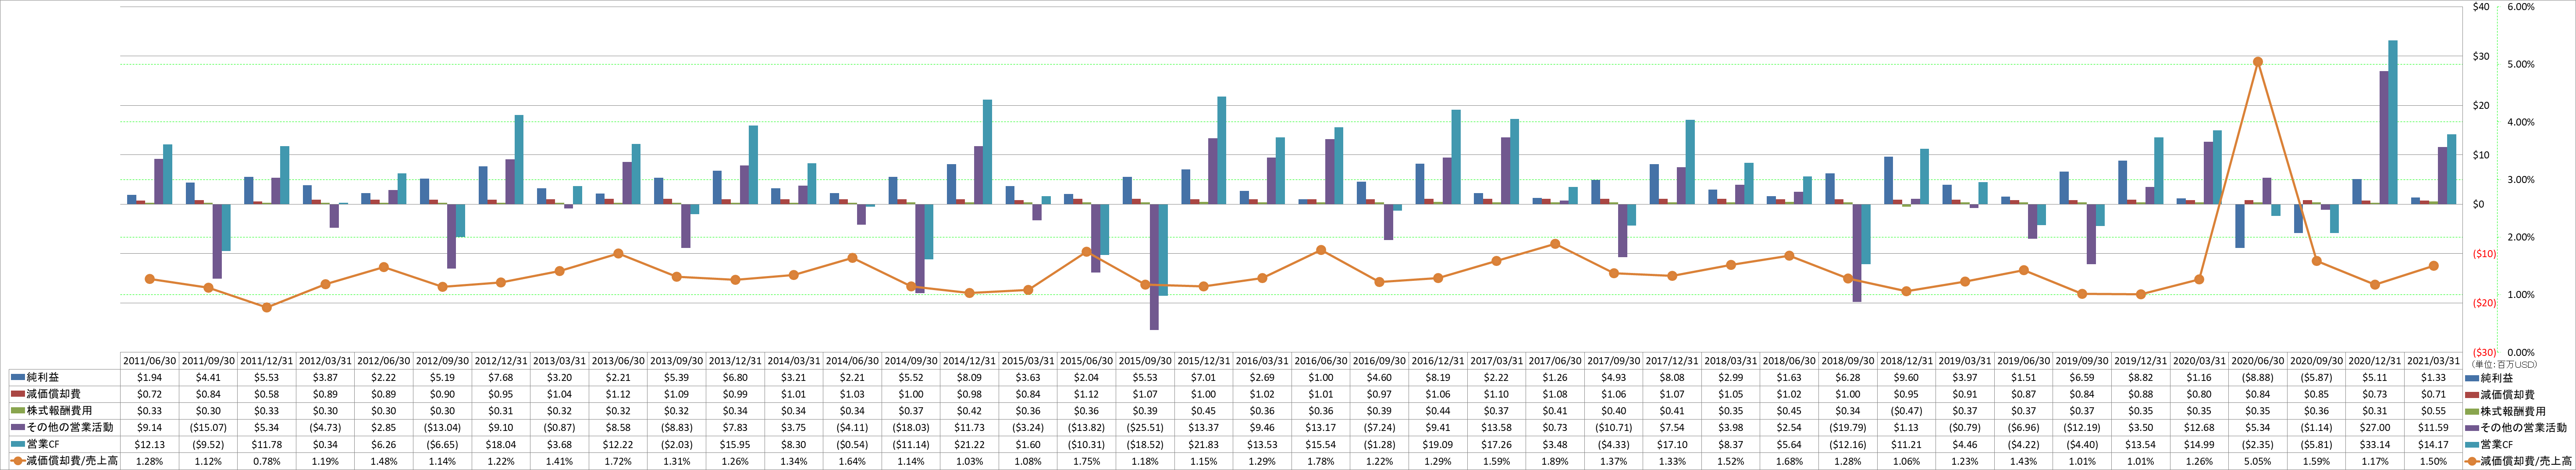The height and width of the screenshot is (470, 2576).
Task: Select the その他の営業活動 cell showing $27.00
Action: pyautogui.click(x=2375, y=427)
